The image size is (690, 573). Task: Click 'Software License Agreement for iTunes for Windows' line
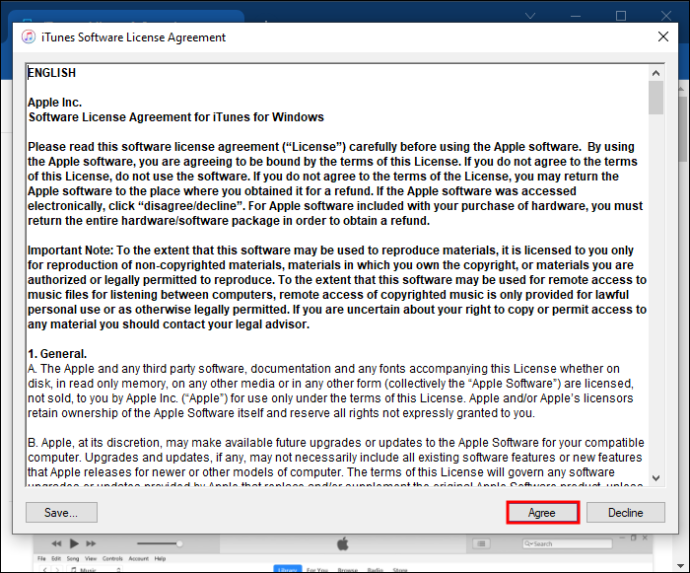(x=176, y=117)
